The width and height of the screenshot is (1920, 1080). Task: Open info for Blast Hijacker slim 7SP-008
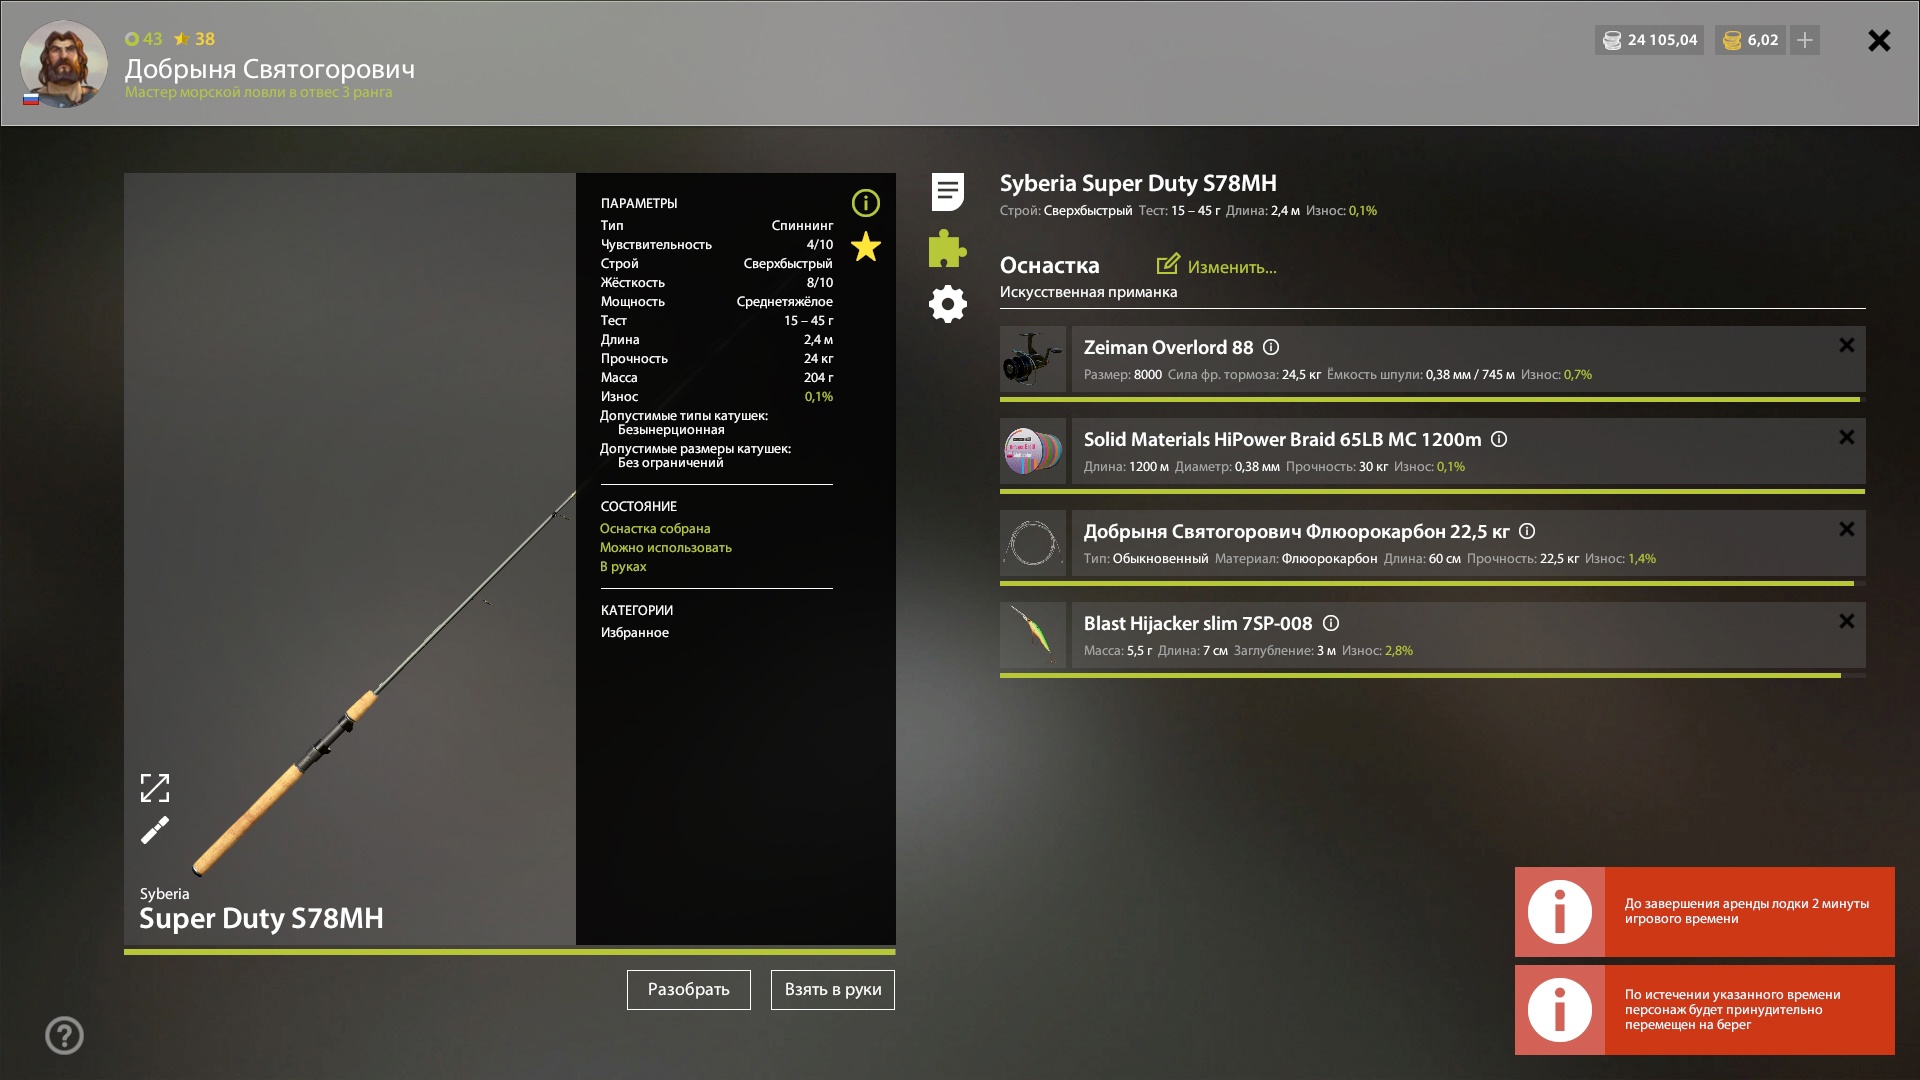pos(1331,623)
